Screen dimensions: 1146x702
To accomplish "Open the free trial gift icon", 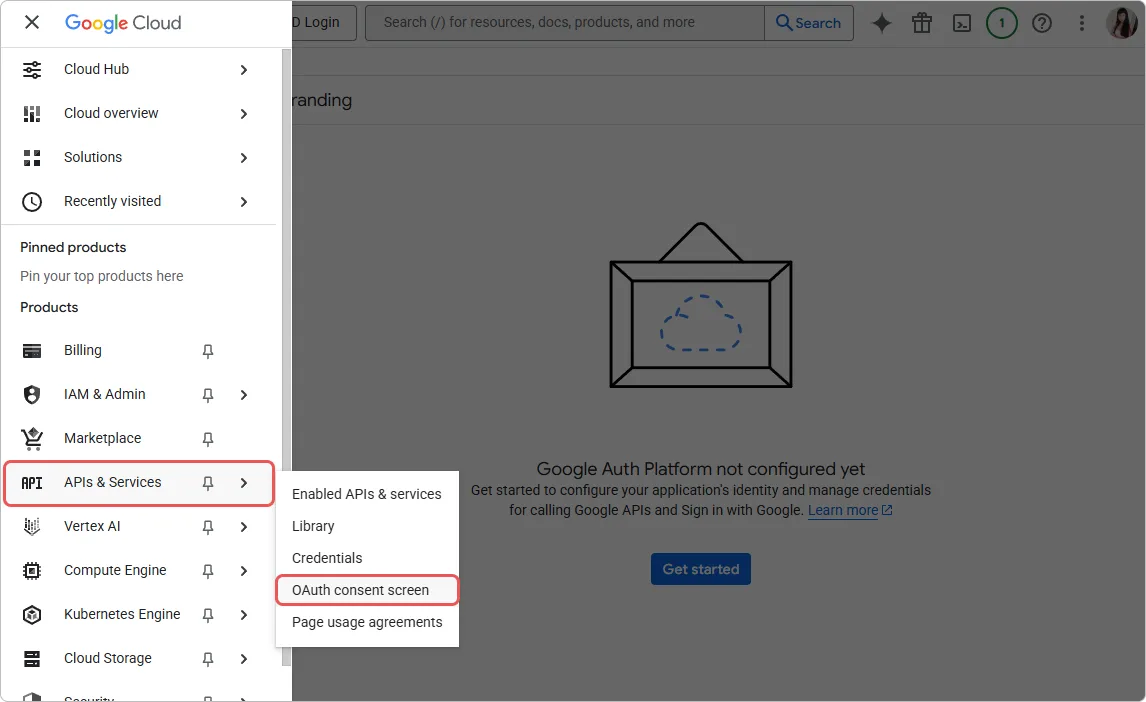I will point(921,22).
